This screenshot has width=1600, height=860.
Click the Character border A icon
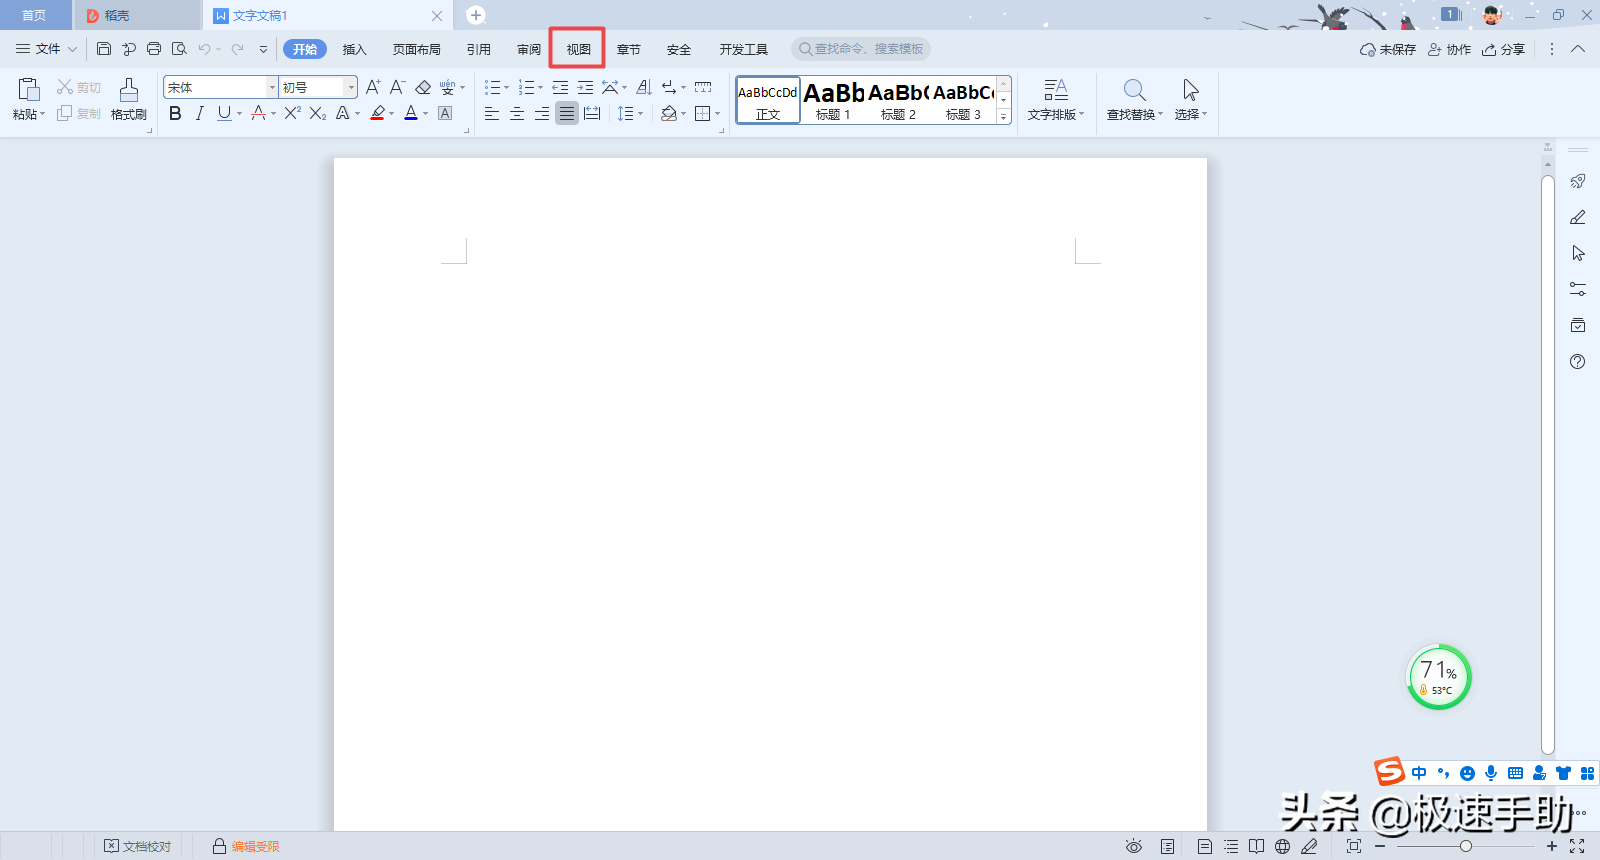tap(445, 113)
